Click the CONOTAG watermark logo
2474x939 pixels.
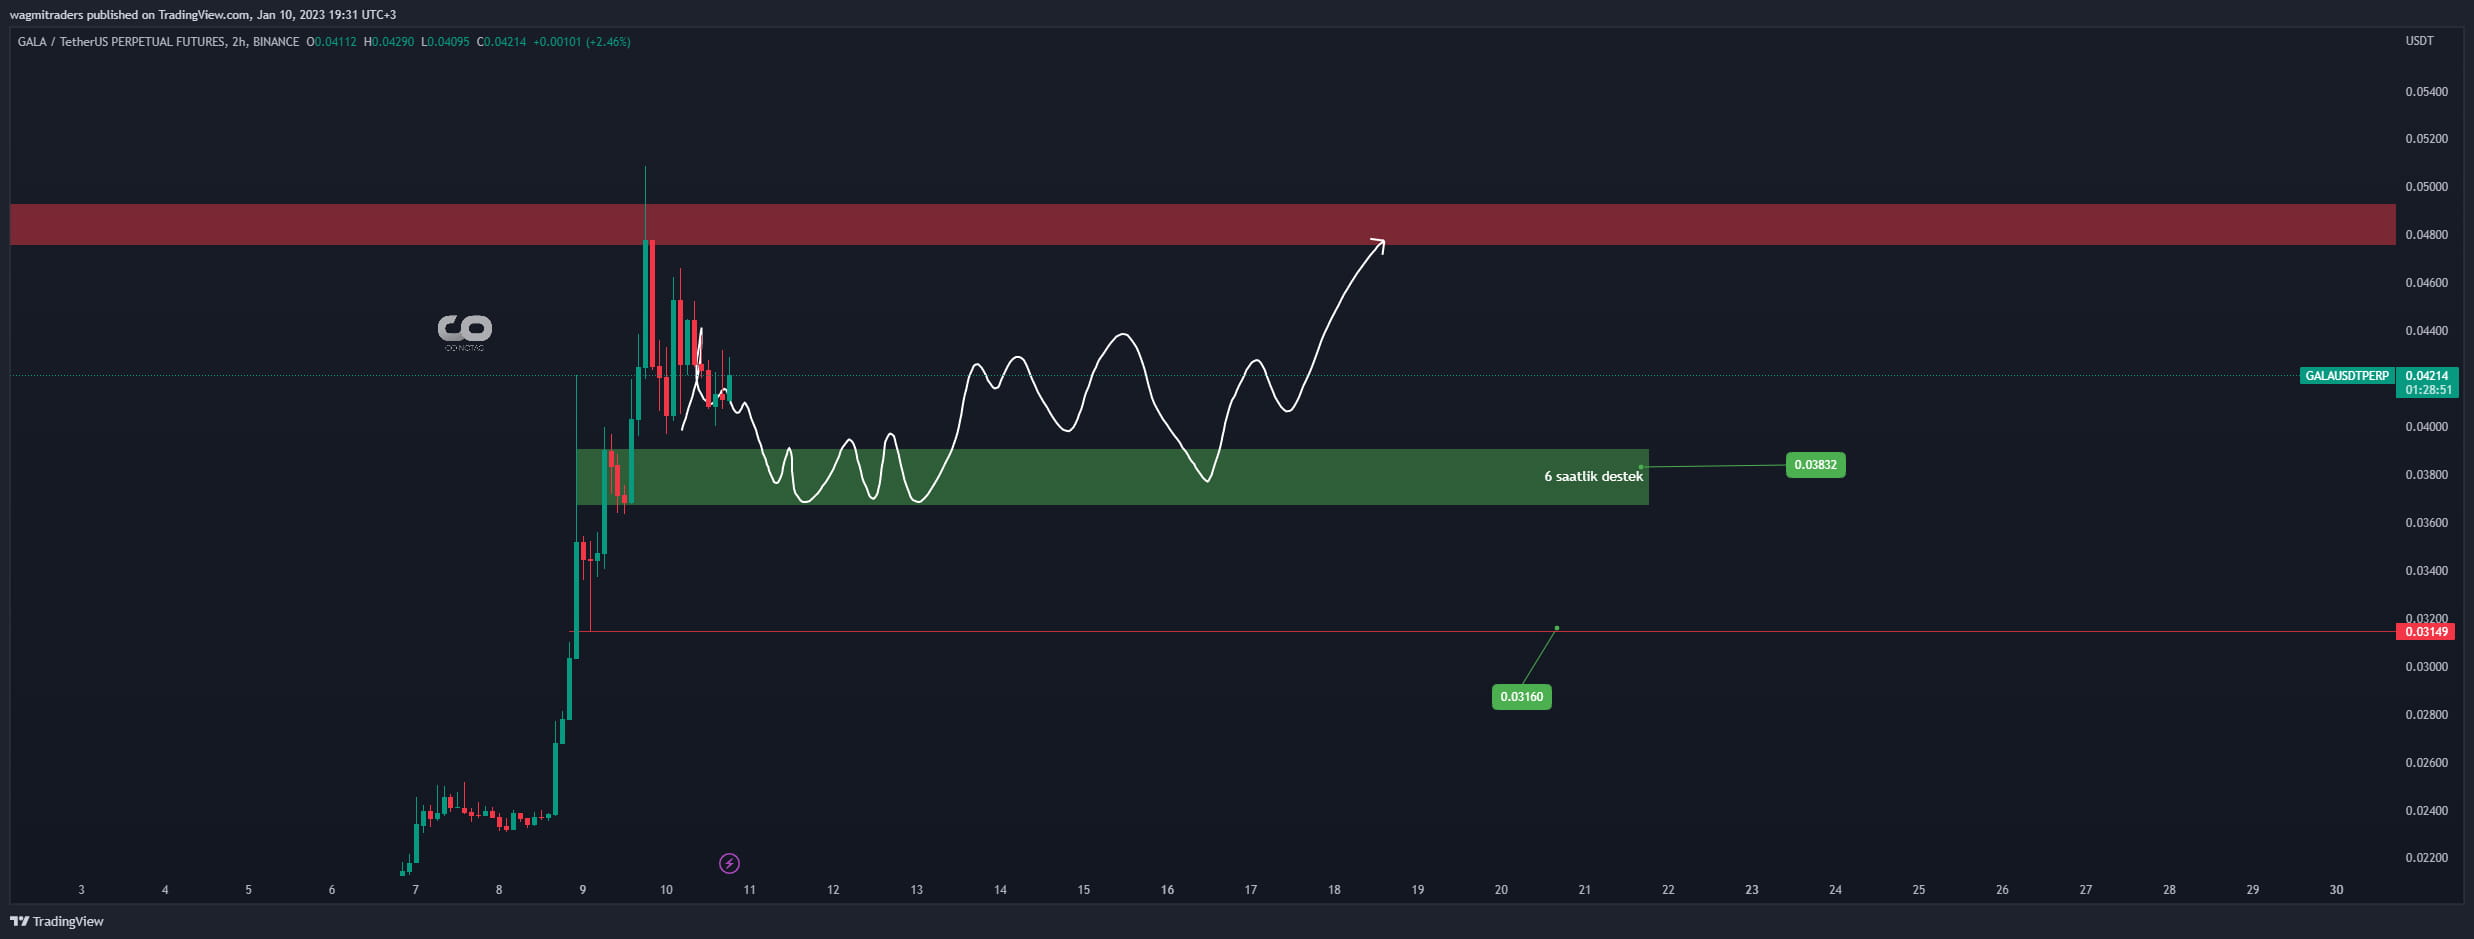click(x=465, y=330)
